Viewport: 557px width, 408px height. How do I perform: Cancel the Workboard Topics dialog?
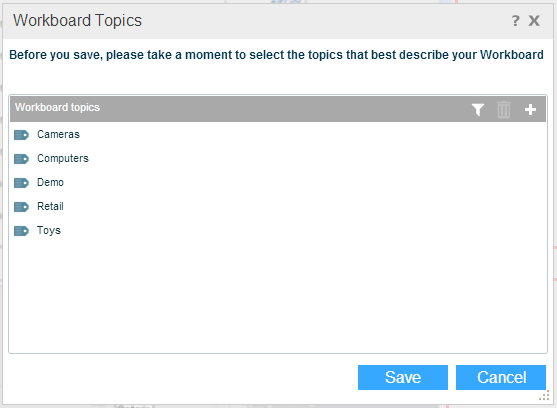point(501,377)
